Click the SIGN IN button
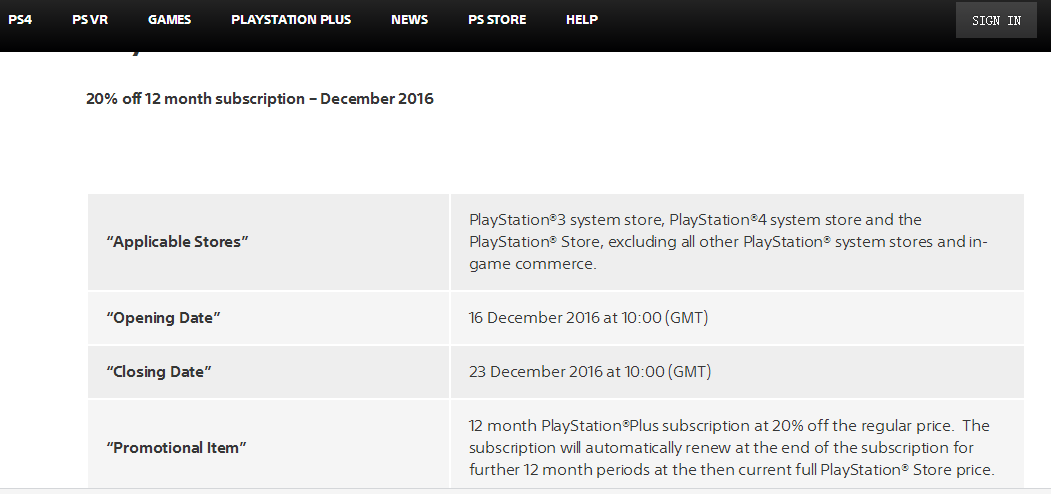 click(996, 20)
